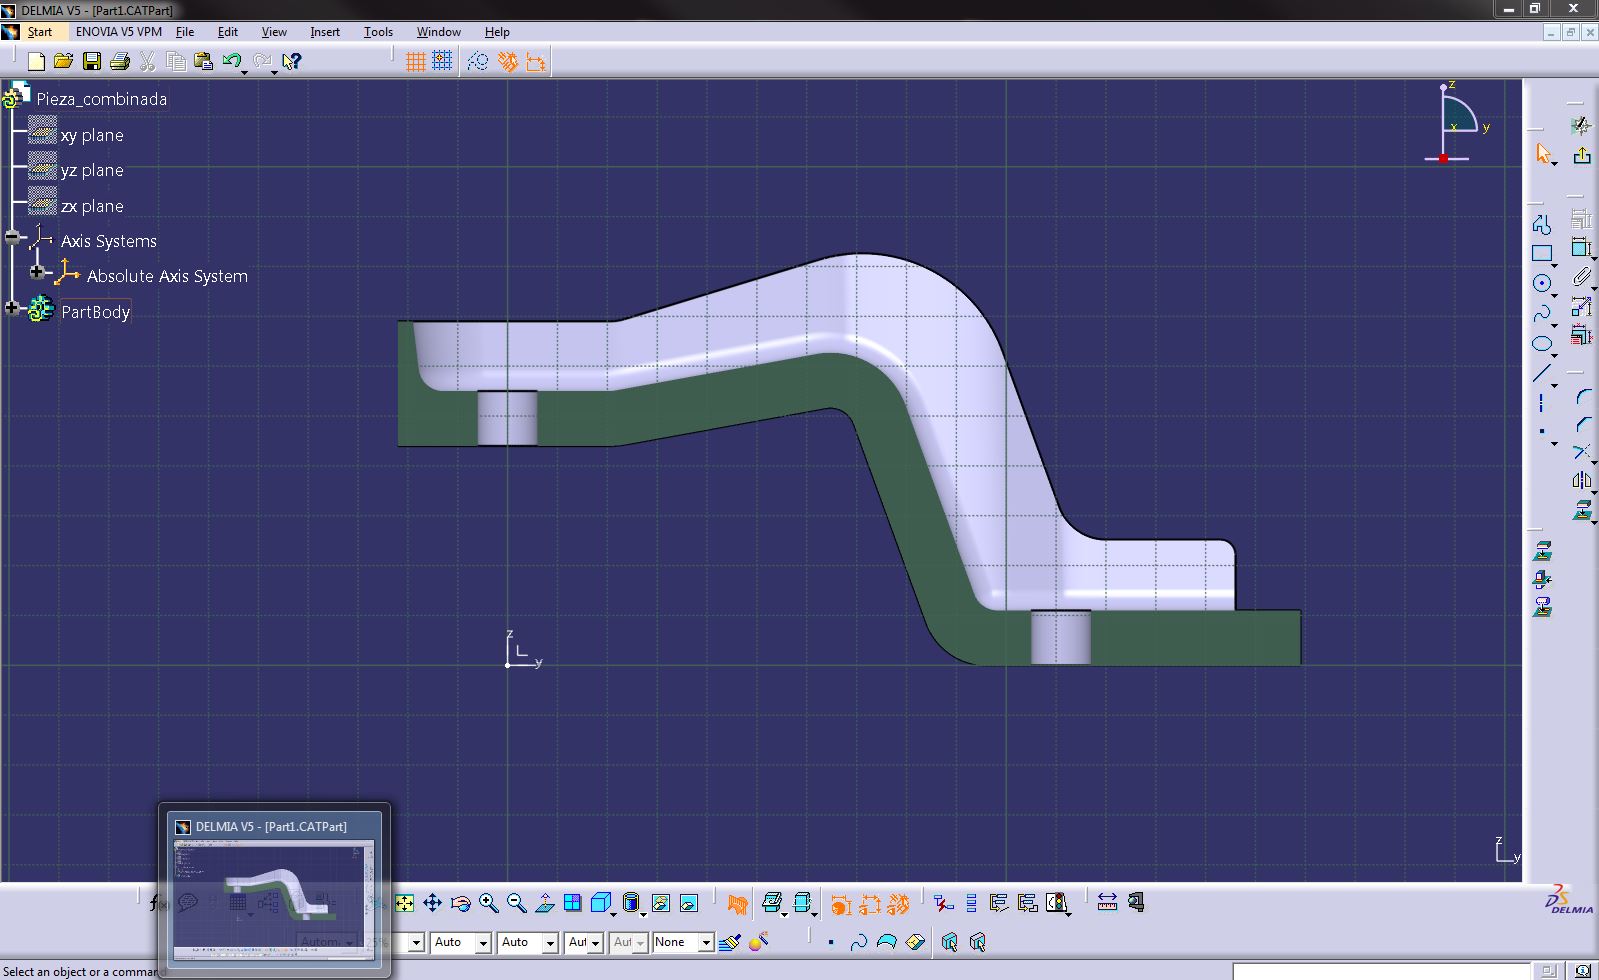The width and height of the screenshot is (1599, 980).
Task: Click the Measure Between icon
Action: [x=1107, y=903]
